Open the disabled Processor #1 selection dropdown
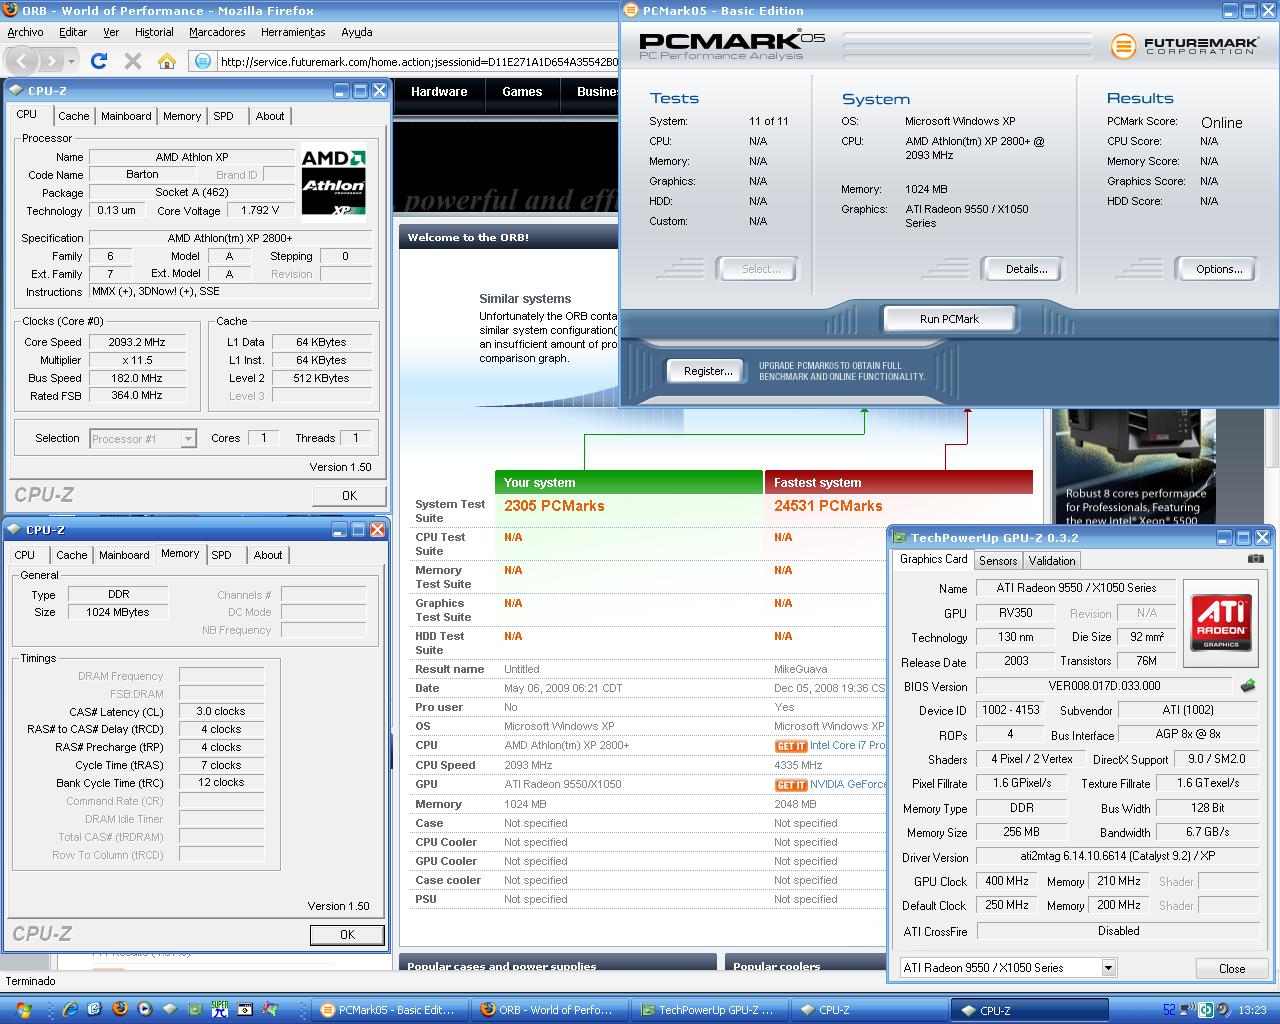1280x1024 pixels. (x=143, y=439)
